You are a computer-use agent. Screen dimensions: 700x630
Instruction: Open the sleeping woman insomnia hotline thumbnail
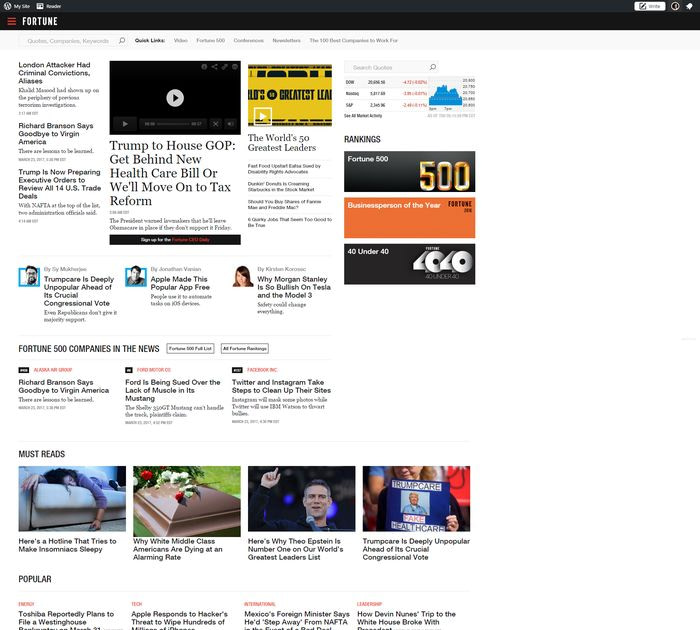72,499
